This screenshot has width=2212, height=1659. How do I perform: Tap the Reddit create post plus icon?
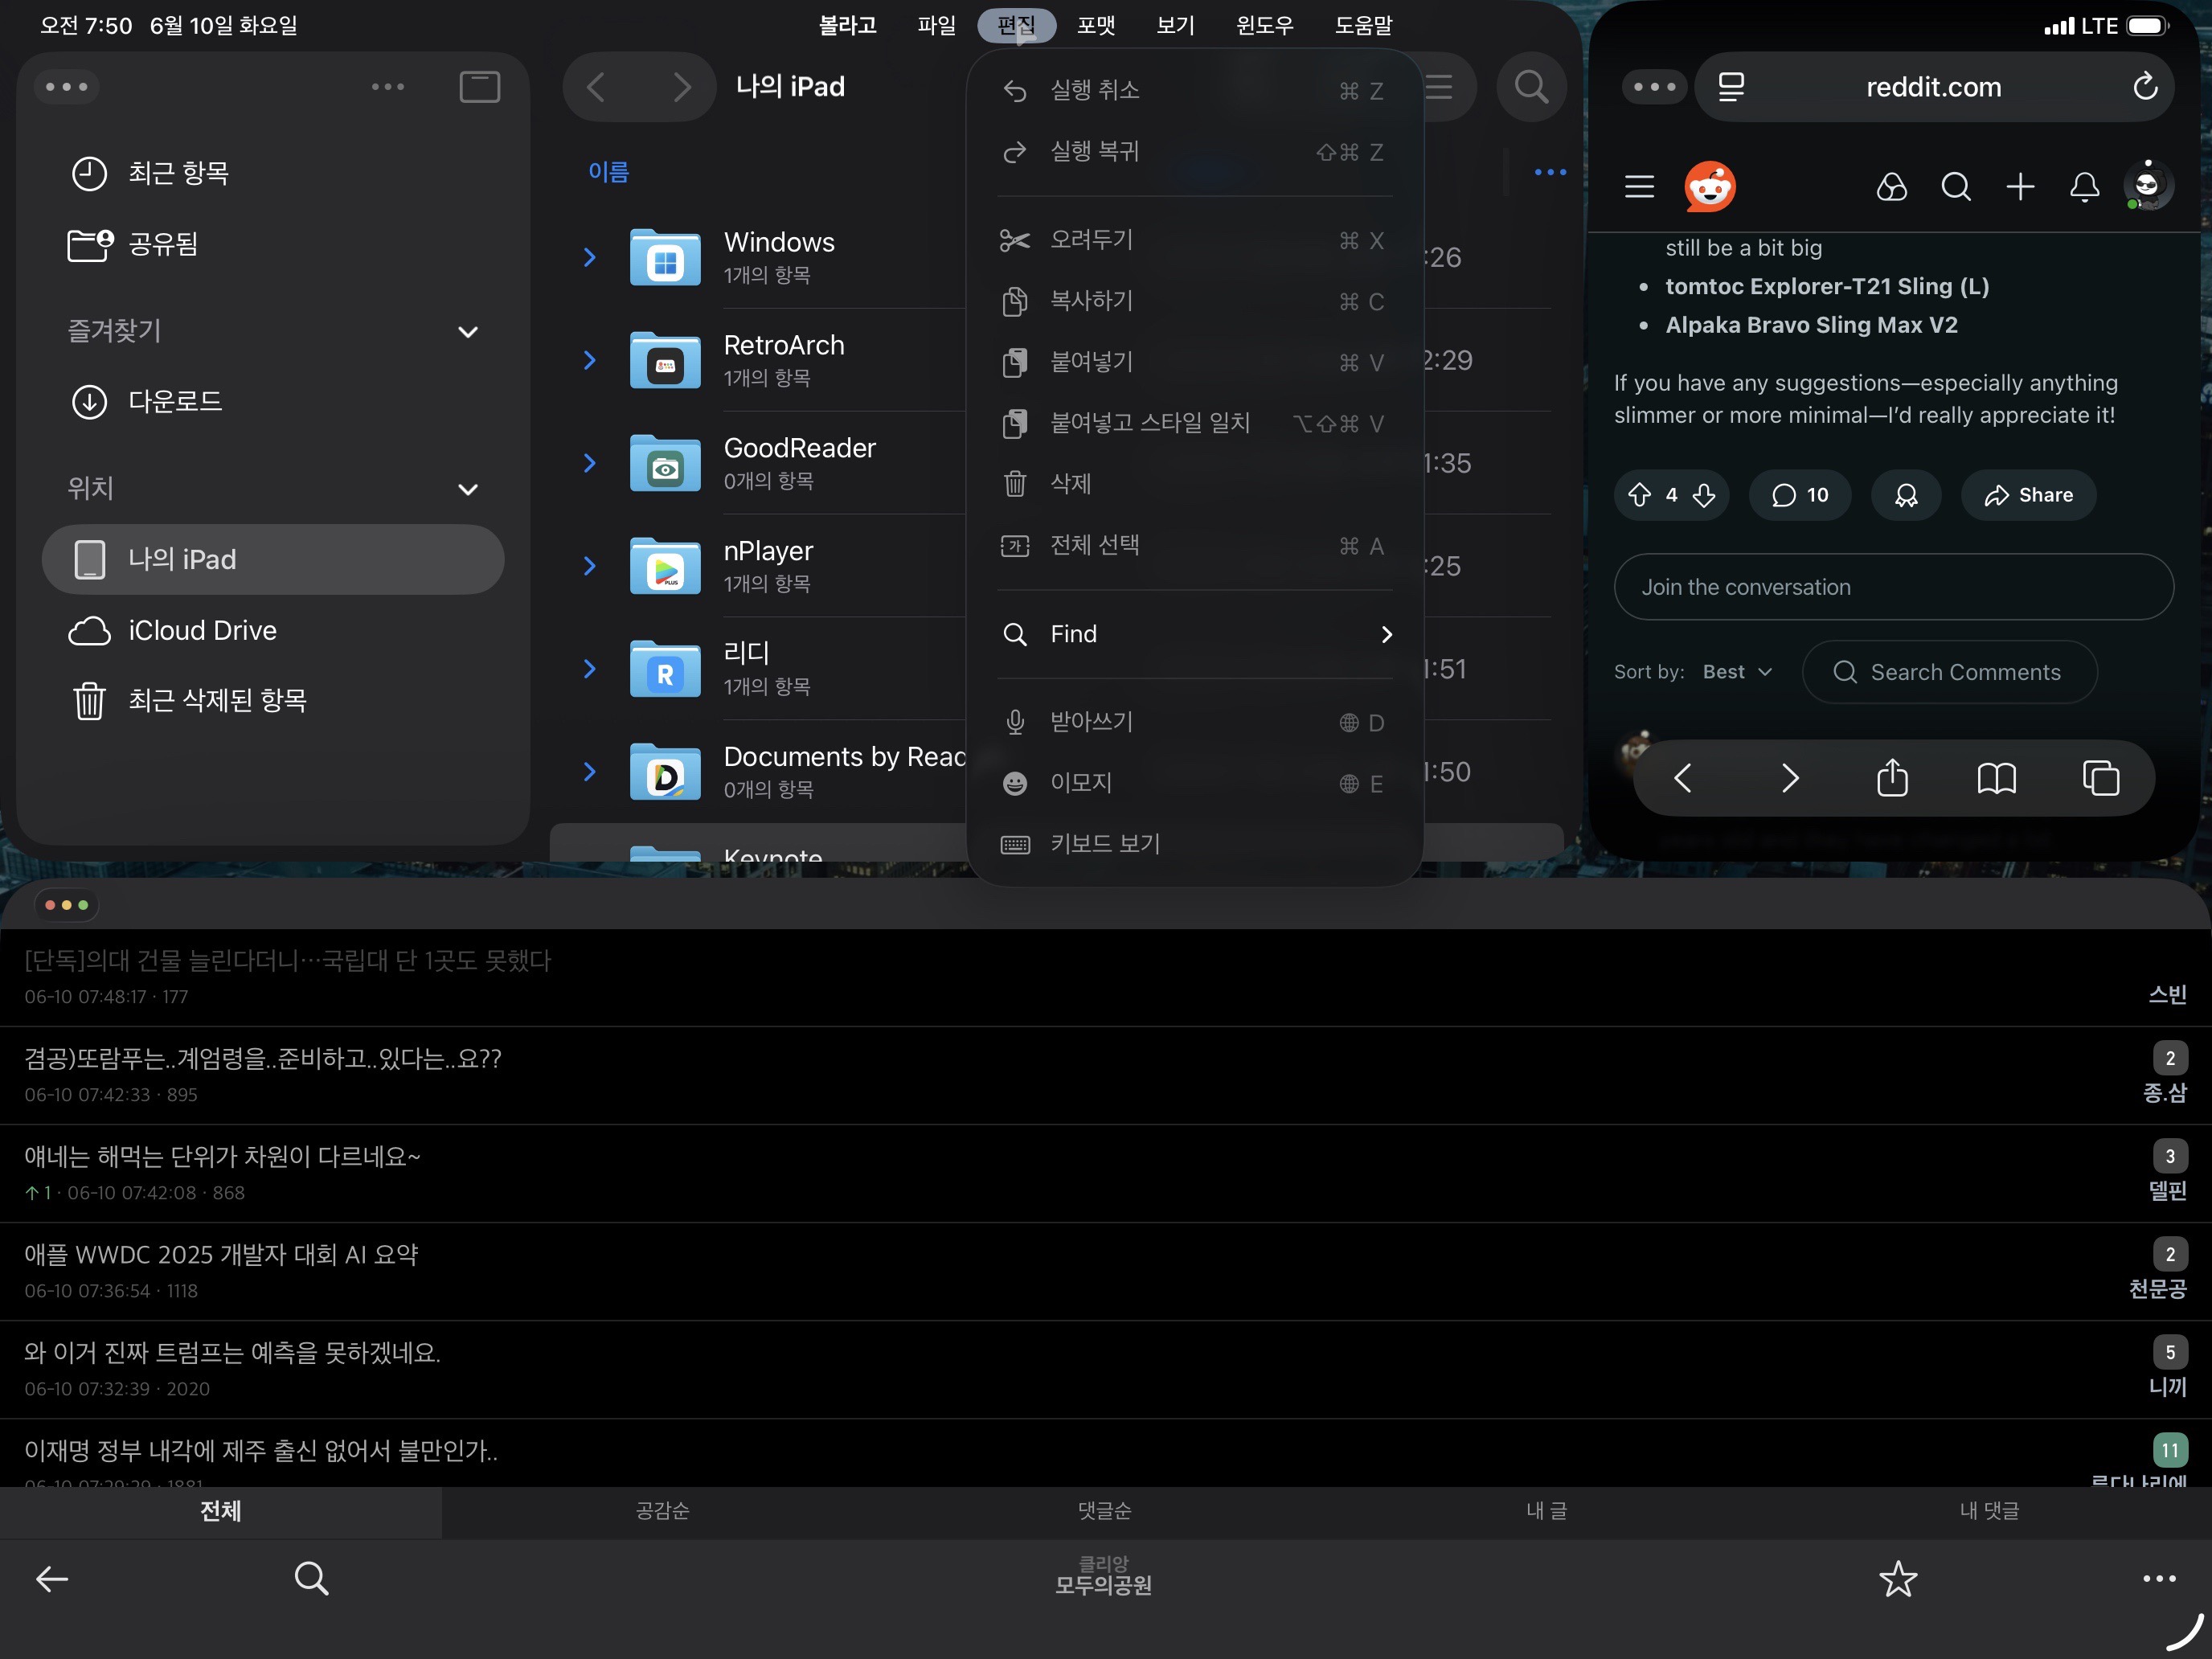click(2020, 187)
